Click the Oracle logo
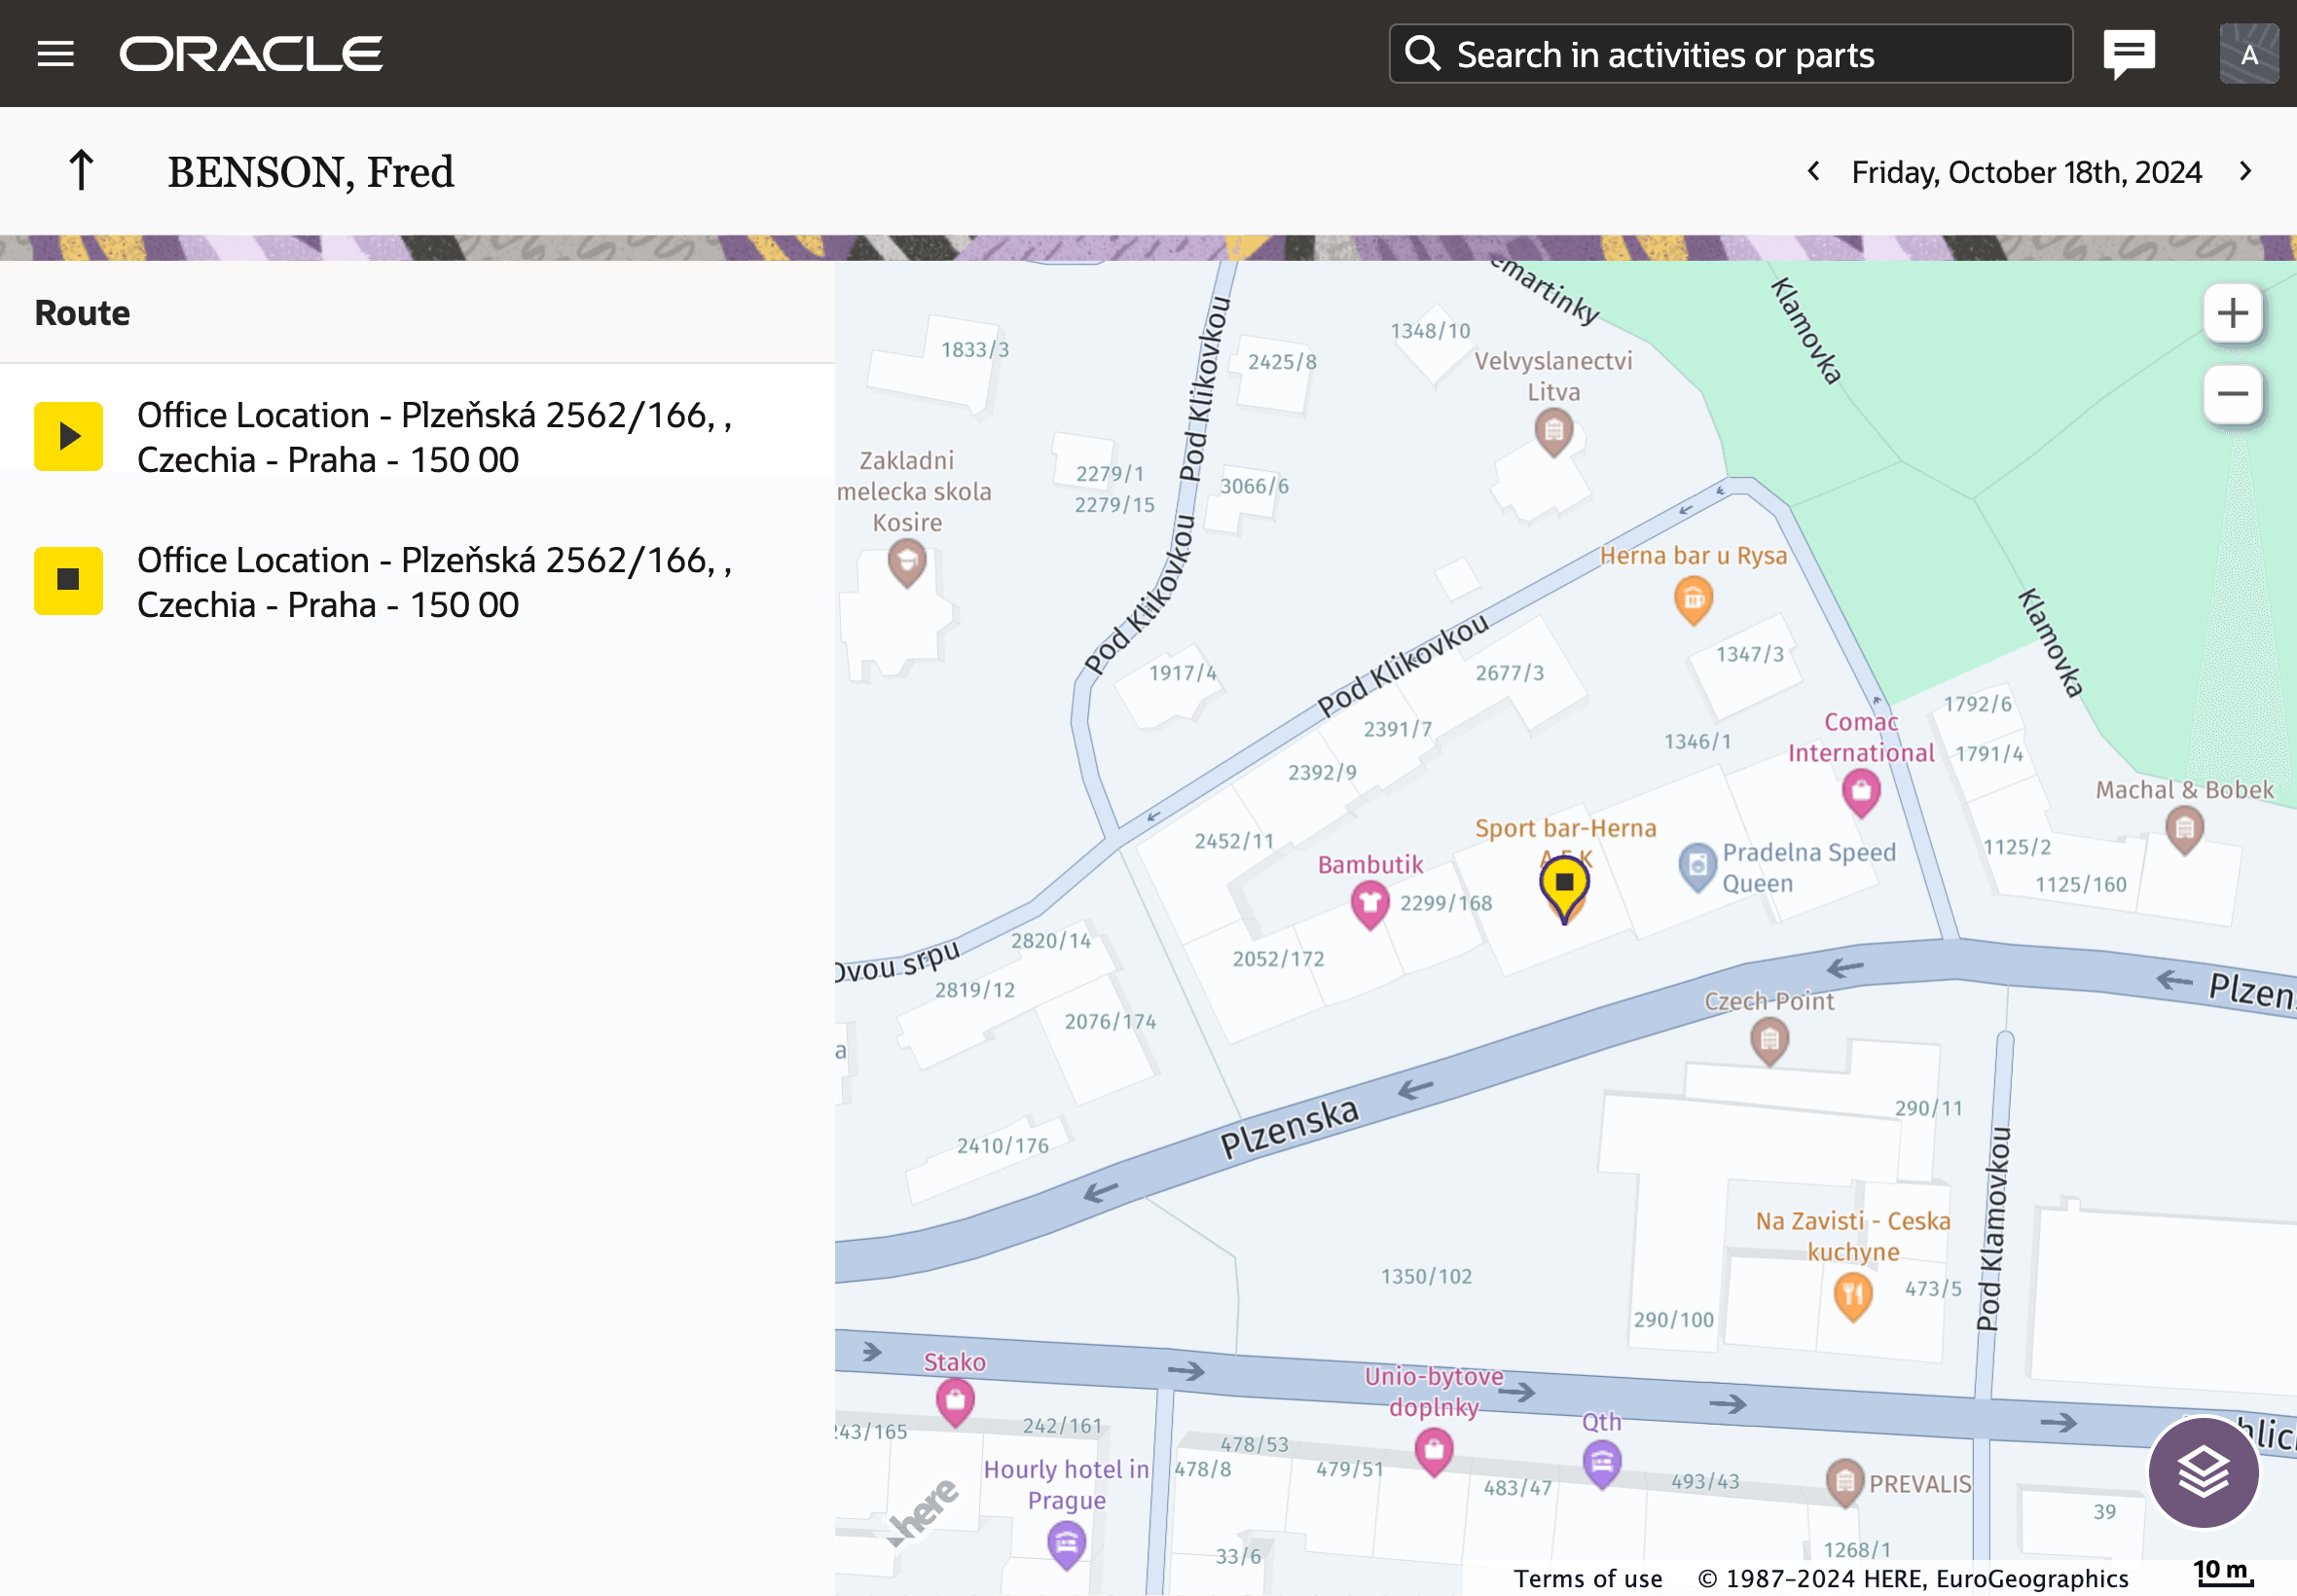The height and width of the screenshot is (1596, 2297). click(251, 54)
